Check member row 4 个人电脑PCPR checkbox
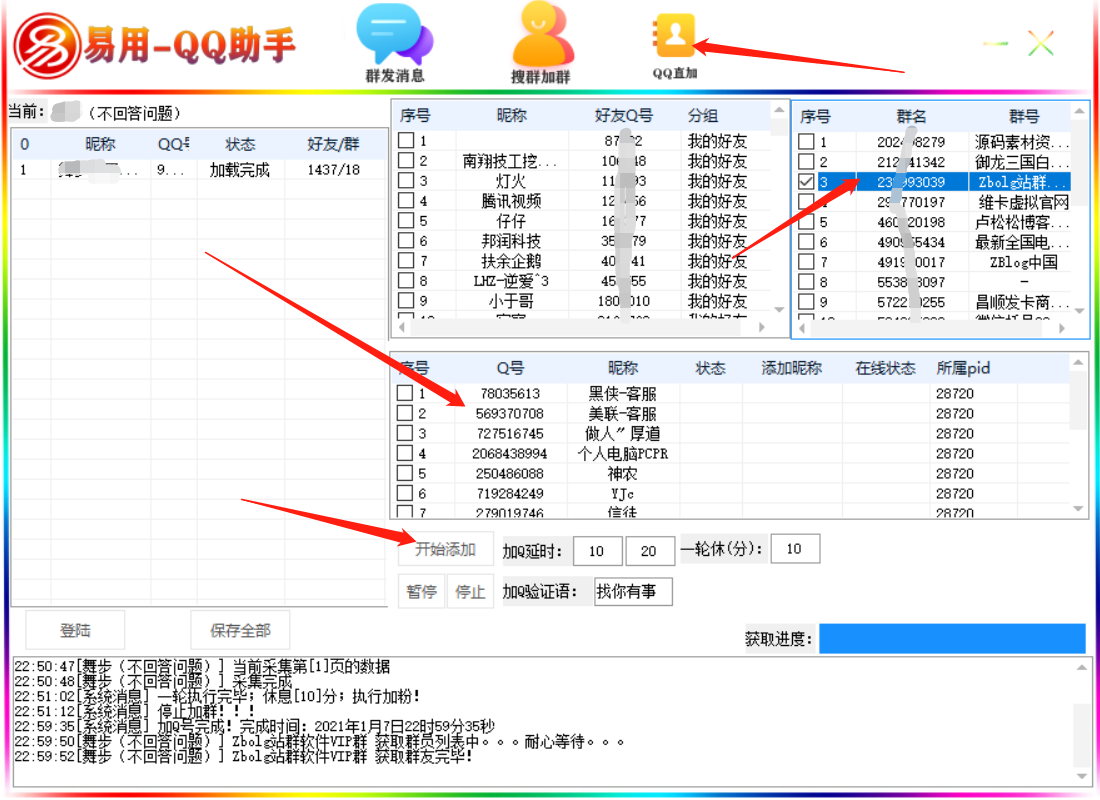 tap(405, 453)
